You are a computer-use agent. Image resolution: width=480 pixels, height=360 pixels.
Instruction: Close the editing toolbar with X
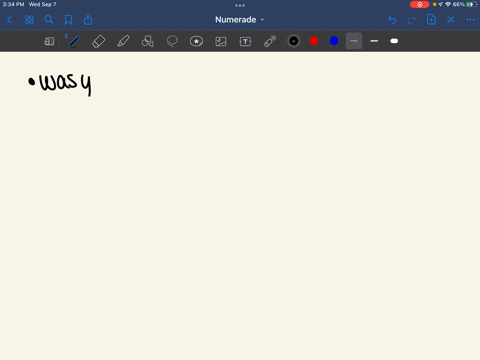(x=451, y=20)
